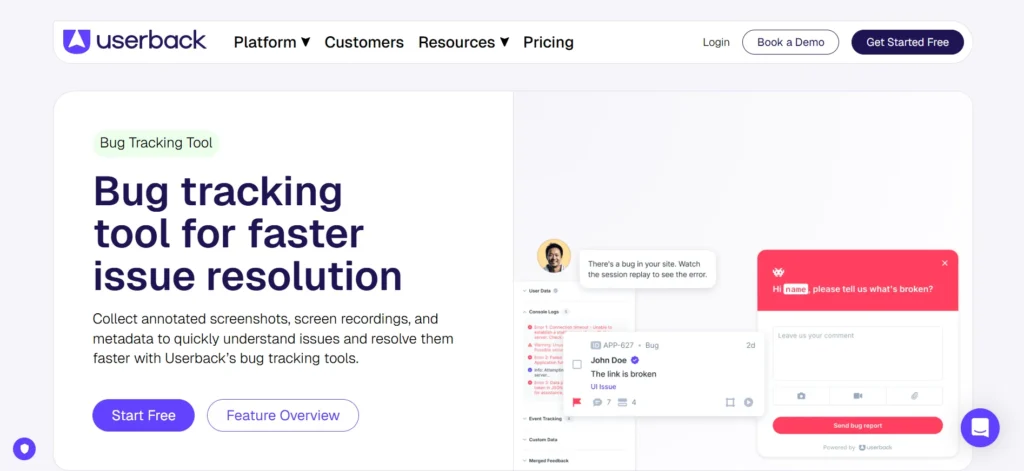This screenshot has height=471, width=1024.
Task: Expand the Merged Feedback section
Action: [x=545, y=461]
